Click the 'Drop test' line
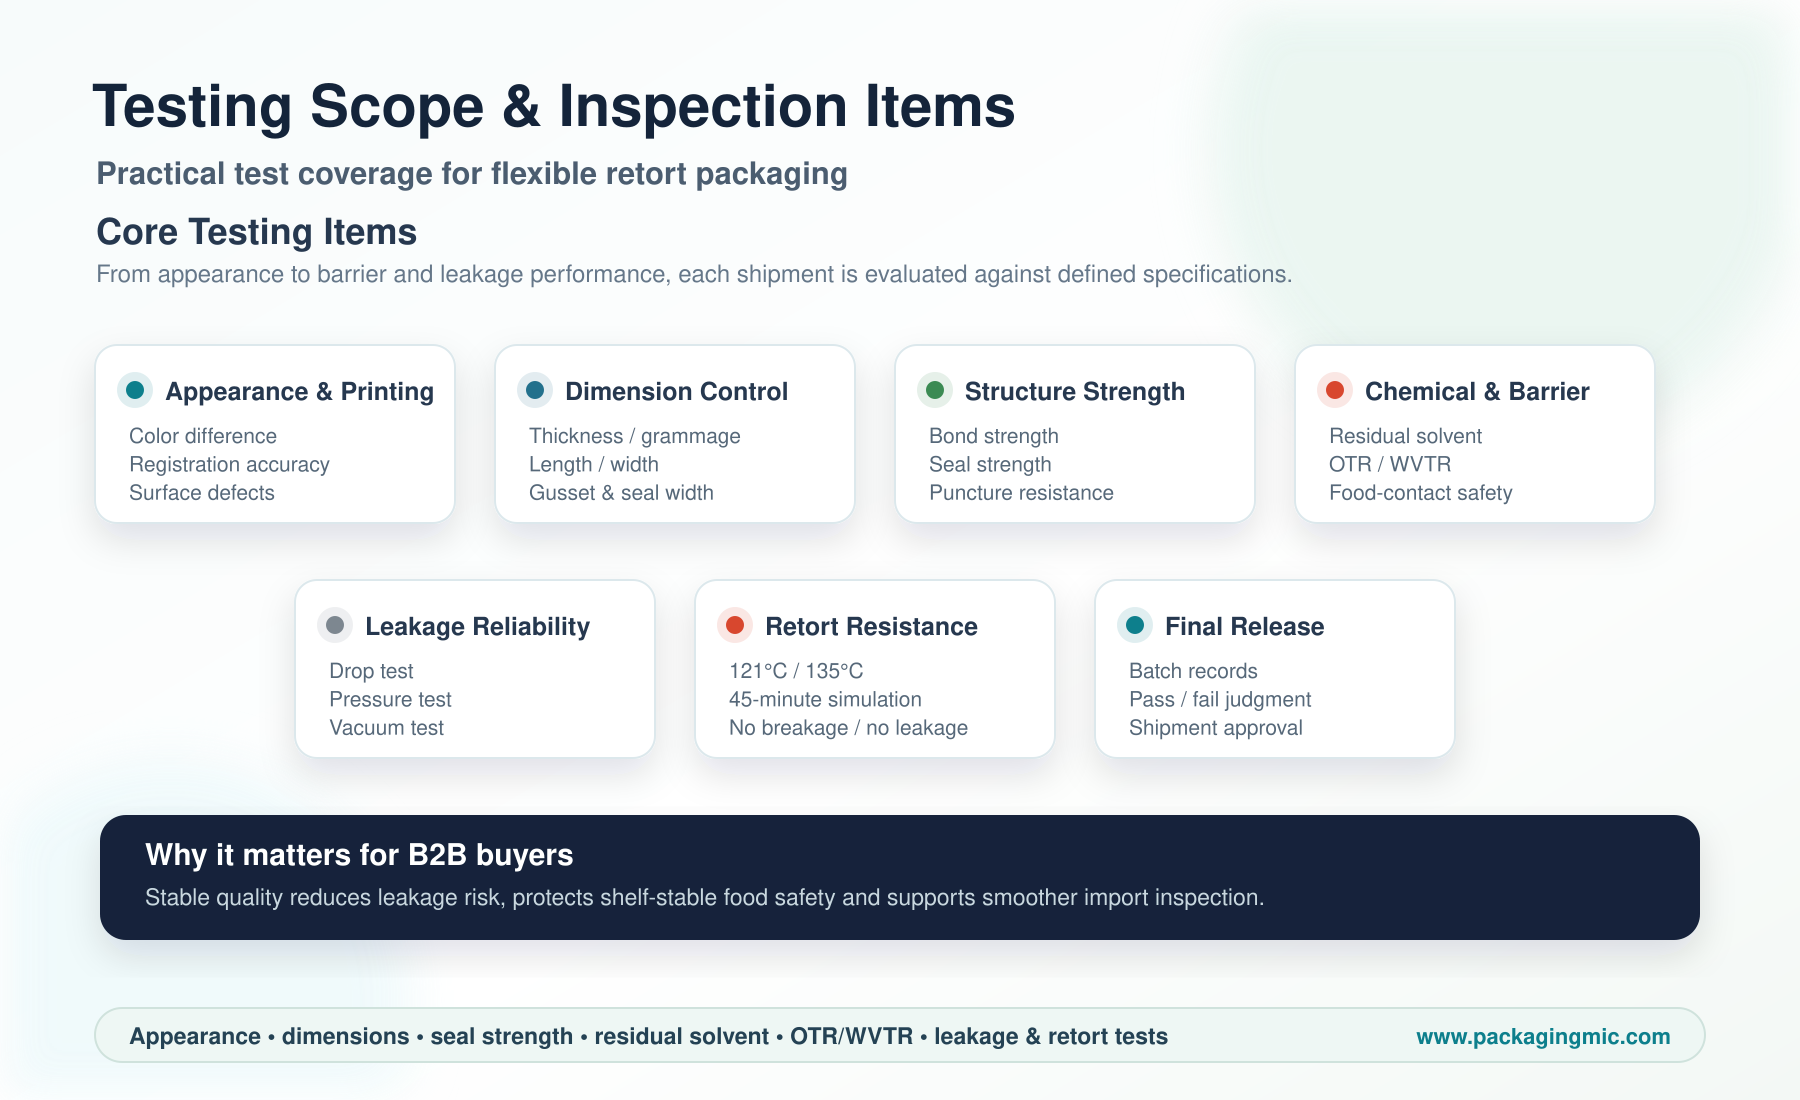 pyautogui.click(x=371, y=671)
